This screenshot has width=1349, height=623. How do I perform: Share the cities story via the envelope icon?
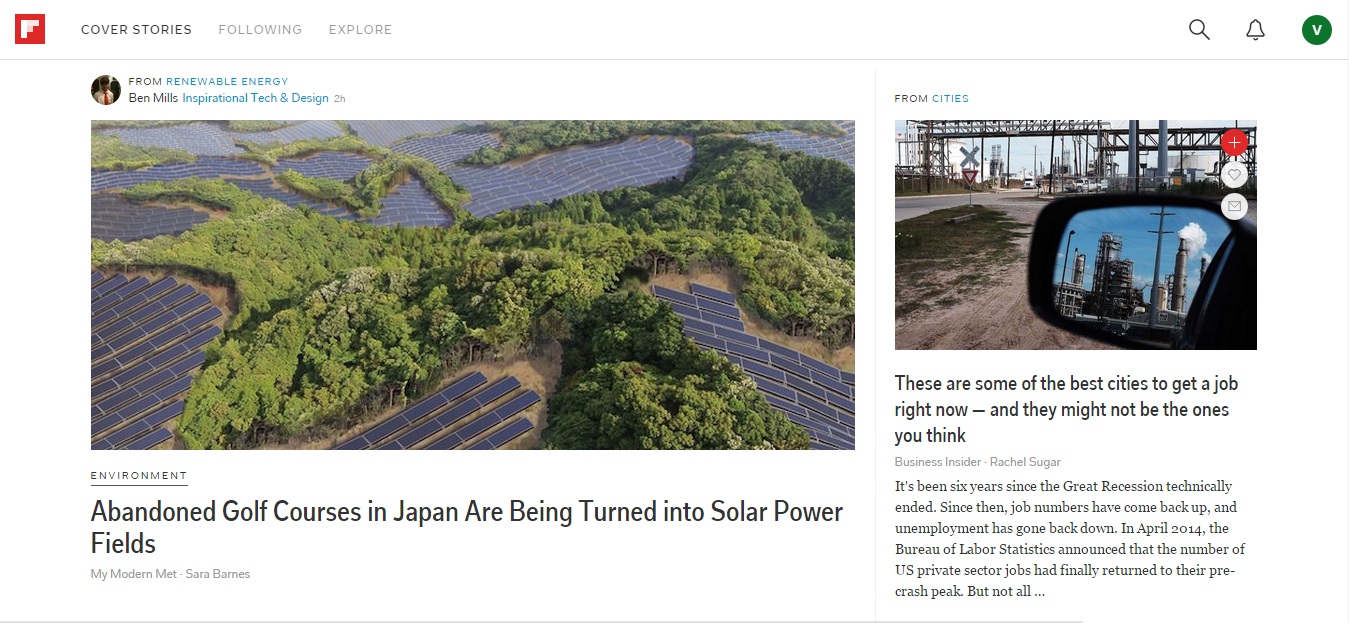(x=1234, y=206)
